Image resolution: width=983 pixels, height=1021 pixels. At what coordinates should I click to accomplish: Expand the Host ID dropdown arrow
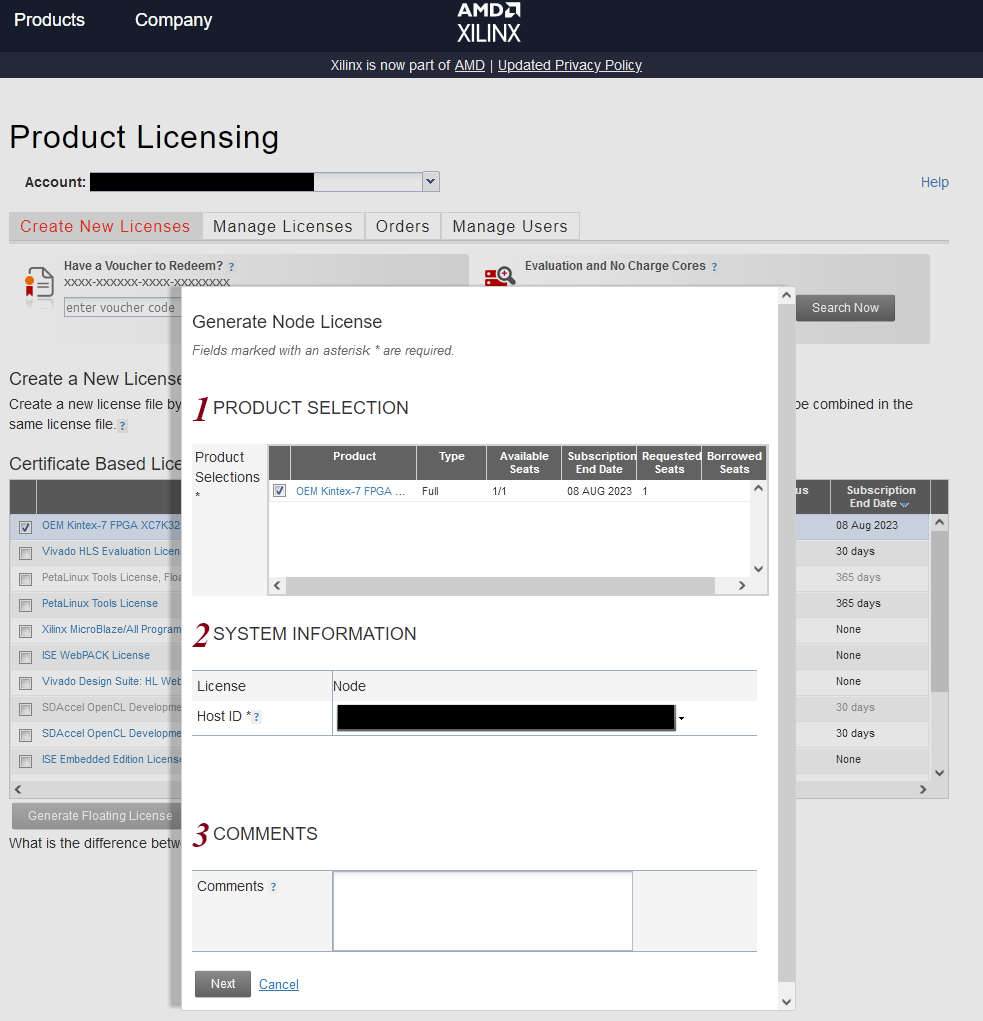(x=682, y=718)
